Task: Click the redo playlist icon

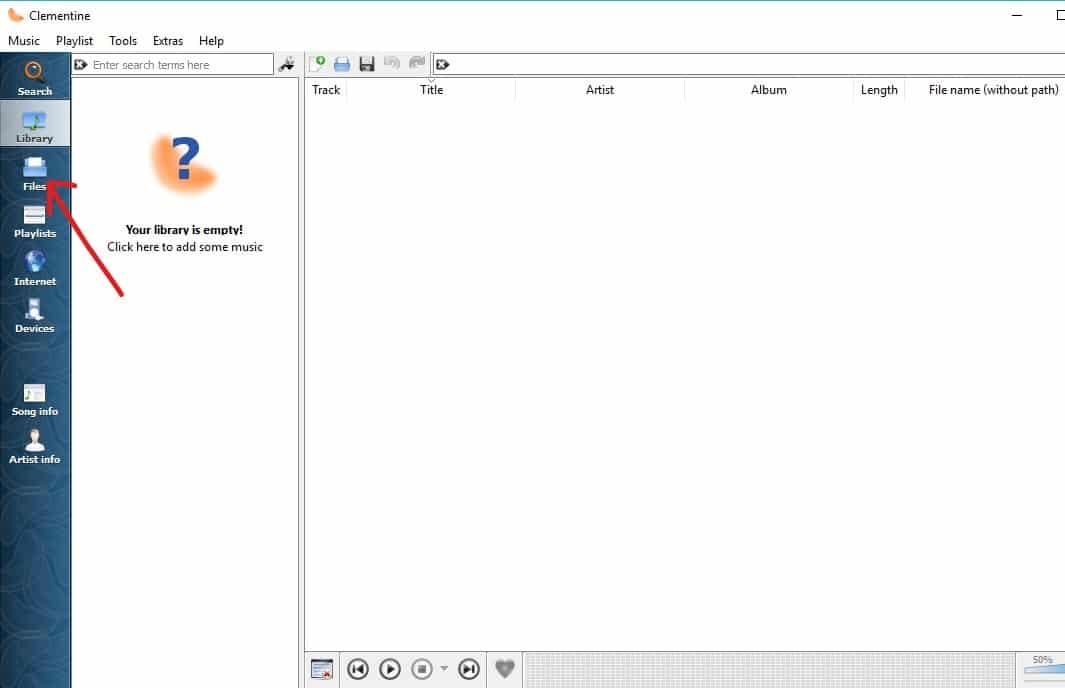Action: [x=417, y=64]
